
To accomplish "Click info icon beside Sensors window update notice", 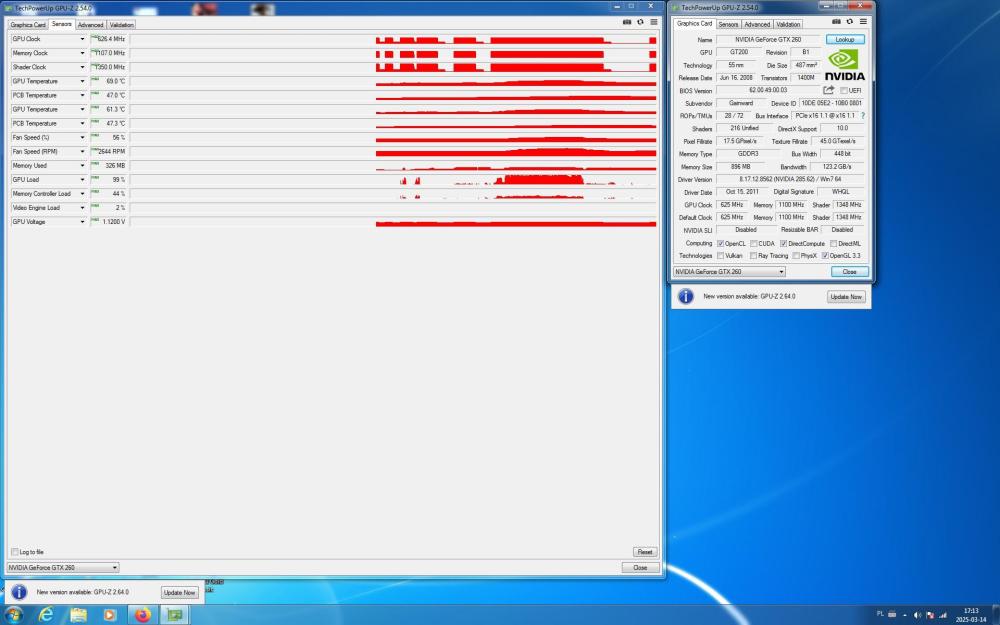I will click(x=19, y=592).
